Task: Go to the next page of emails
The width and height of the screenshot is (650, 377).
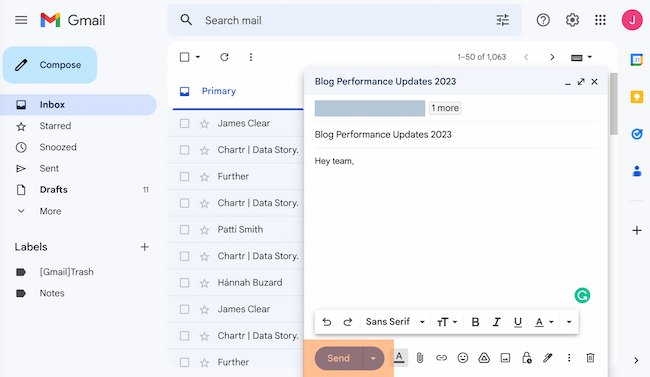Action: pos(552,57)
